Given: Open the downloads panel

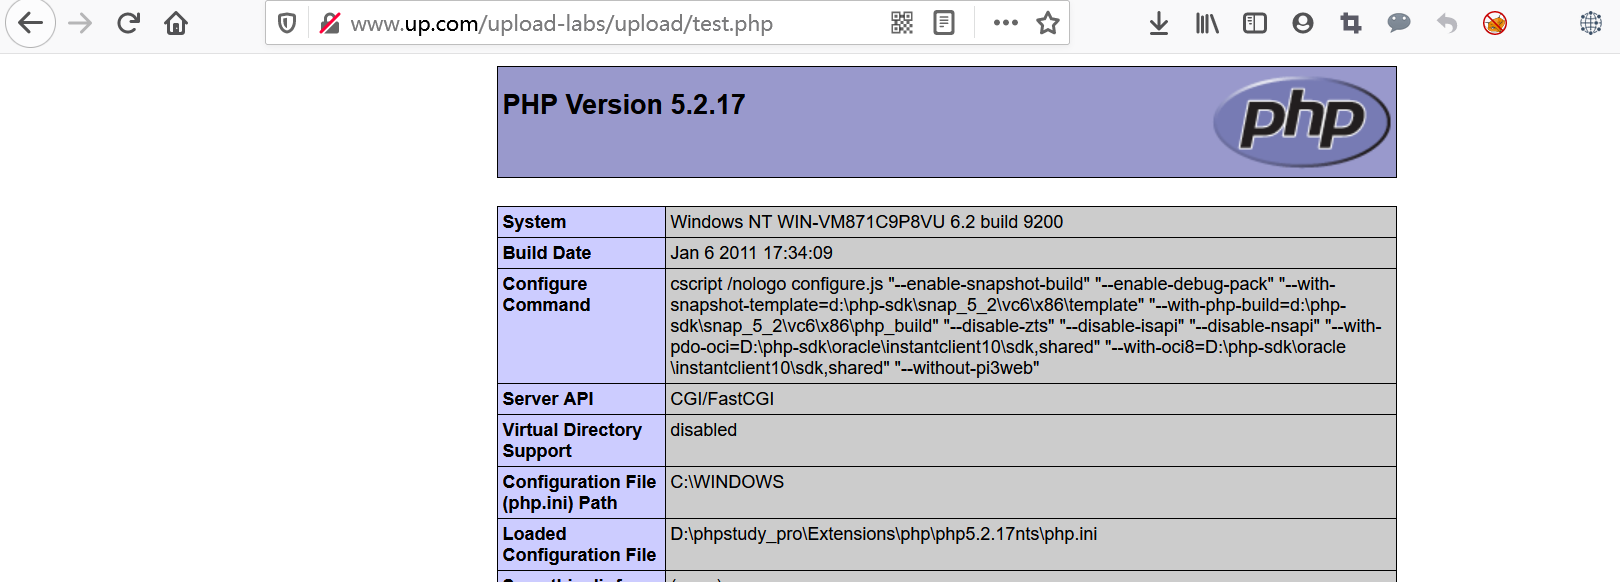Looking at the screenshot, I should pos(1159,23).
